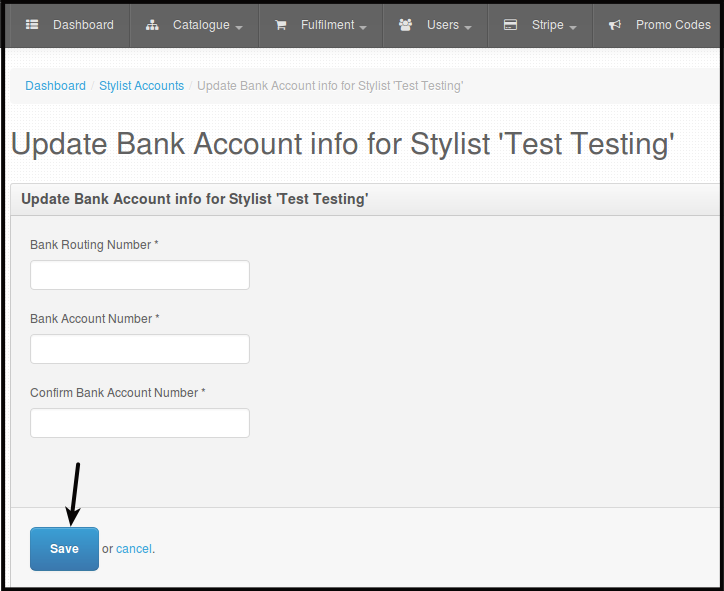Viewport: 724px width, 591px height.
Task: Click the Stripe credit card icon
Action: (x=510, y=24)
